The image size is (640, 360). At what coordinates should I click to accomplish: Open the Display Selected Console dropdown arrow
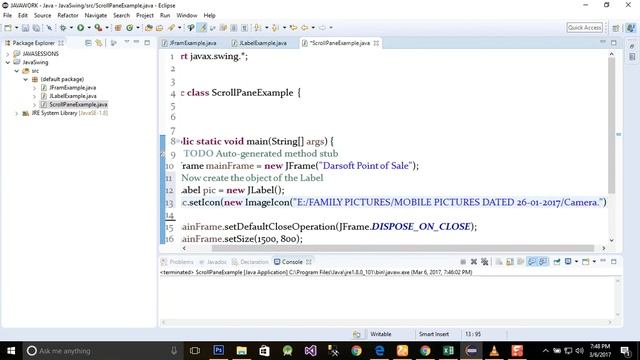576,262
